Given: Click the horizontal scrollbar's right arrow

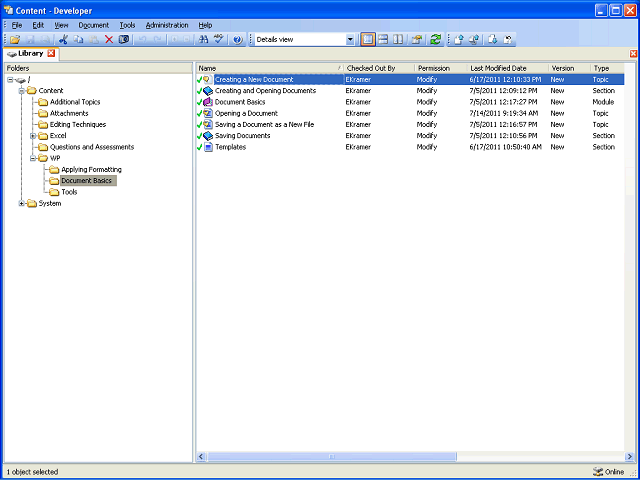Looking at the screenshot, I should 629,456.
